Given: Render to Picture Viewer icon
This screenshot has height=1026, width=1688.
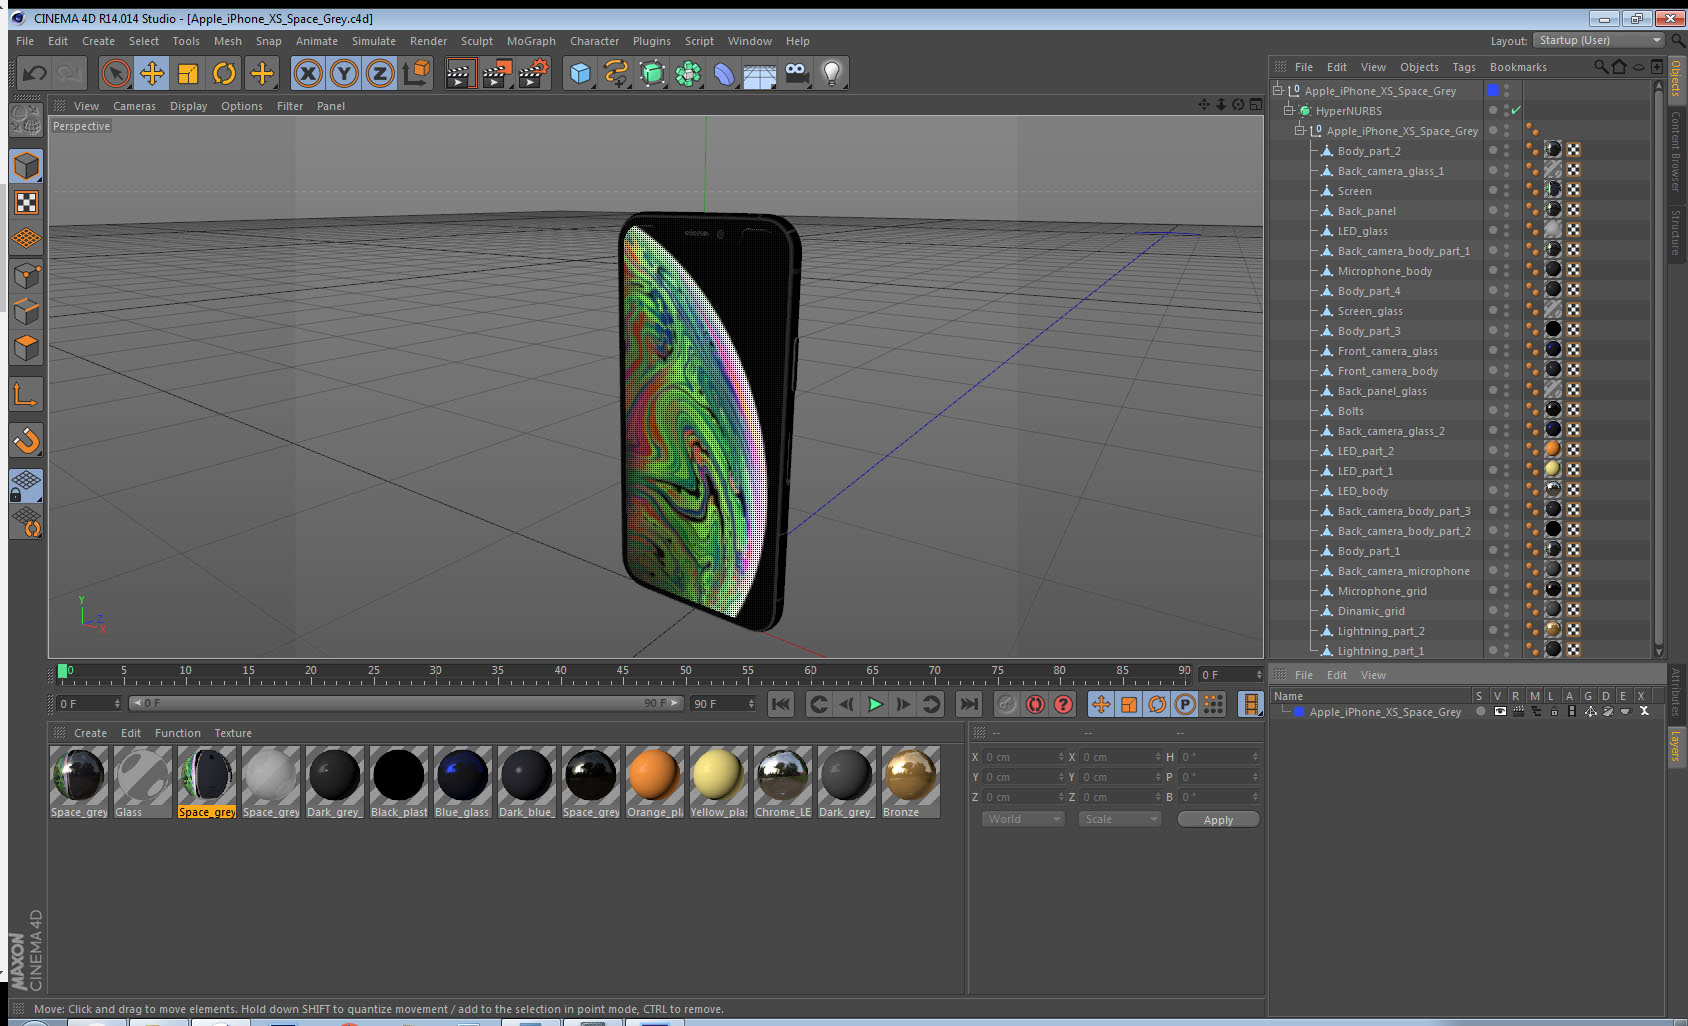Looking at the screenshot, I should [497, 73].
